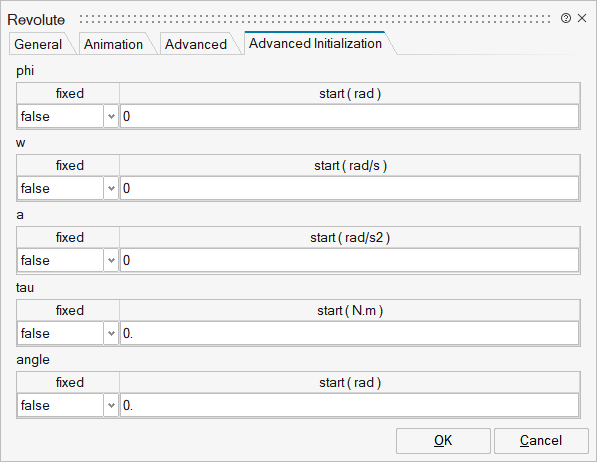The height and width of the screenshot is (462, 597).
Task: Click the Cancel button
Action: coord(541,441)
